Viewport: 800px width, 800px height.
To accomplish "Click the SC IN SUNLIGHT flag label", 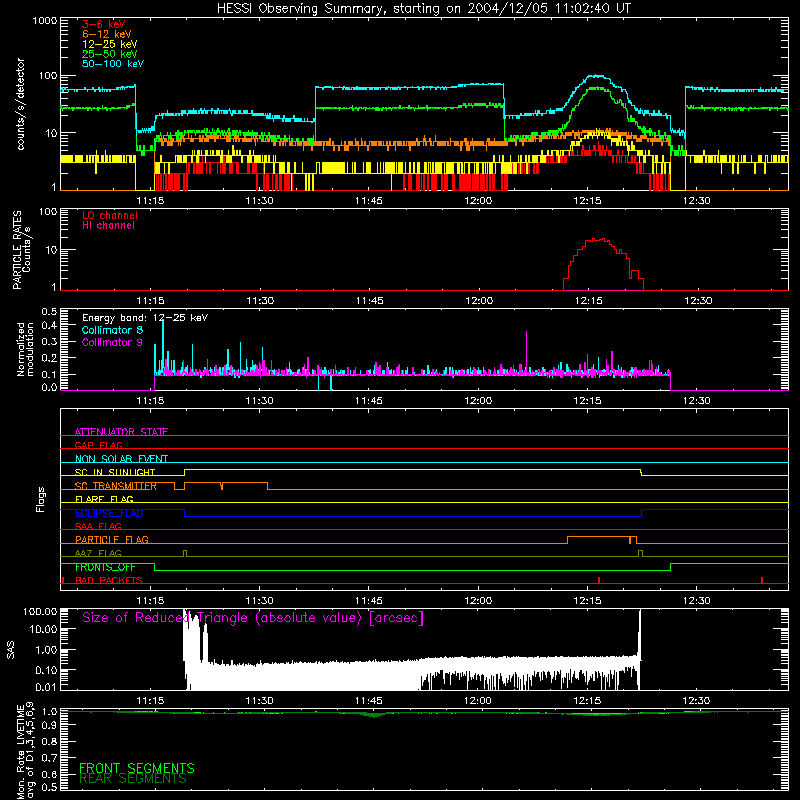I will (x=115, y=472).
